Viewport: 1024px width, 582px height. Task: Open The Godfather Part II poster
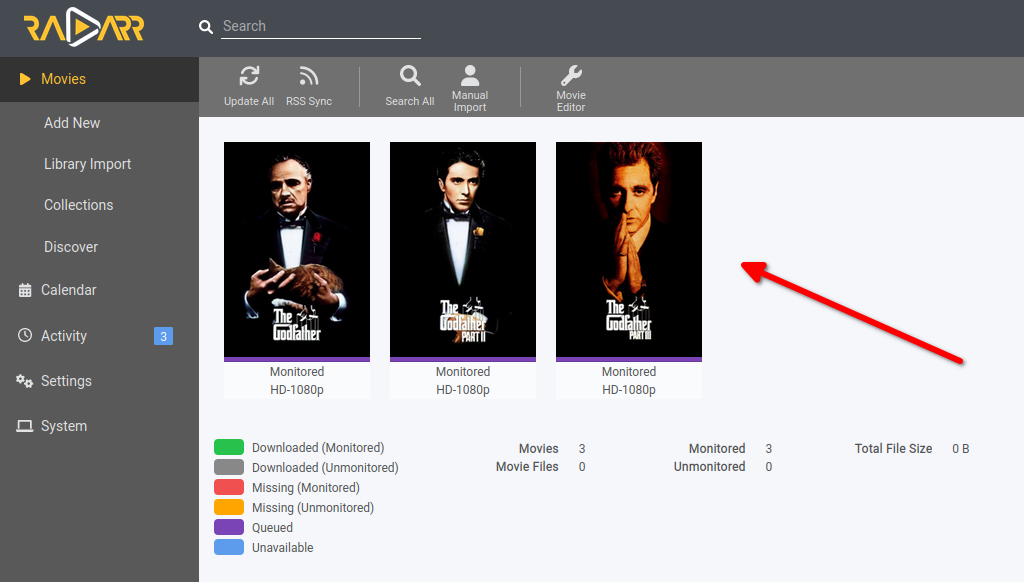(x=463, y=250)
